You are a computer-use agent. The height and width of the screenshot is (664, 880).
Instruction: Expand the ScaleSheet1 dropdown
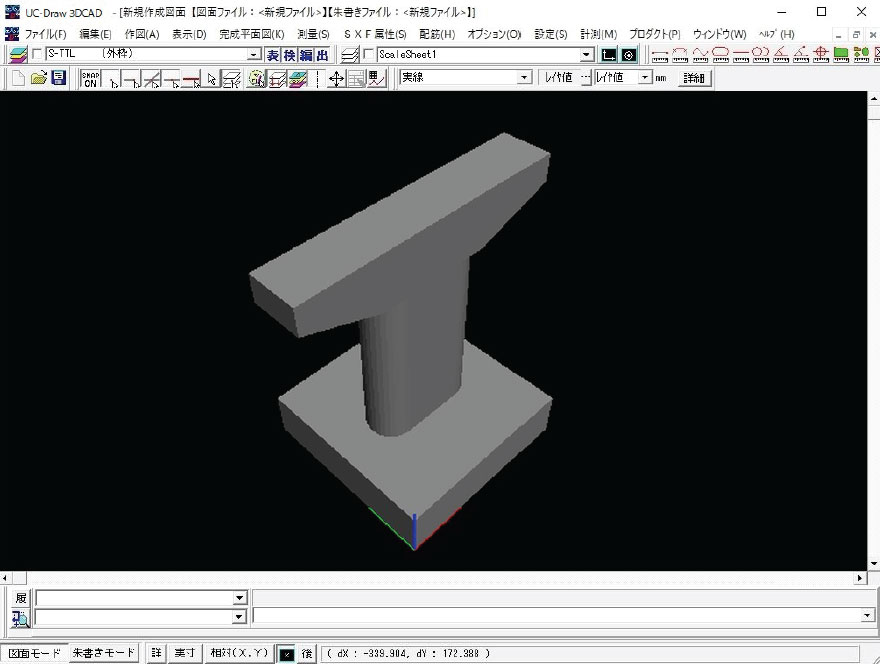[x=586, y=54]
